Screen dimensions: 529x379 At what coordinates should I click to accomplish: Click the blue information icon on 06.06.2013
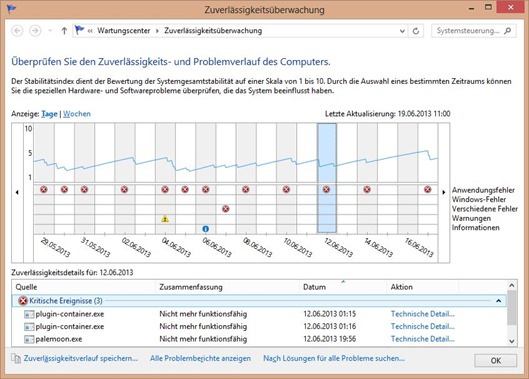click(205, 229)
